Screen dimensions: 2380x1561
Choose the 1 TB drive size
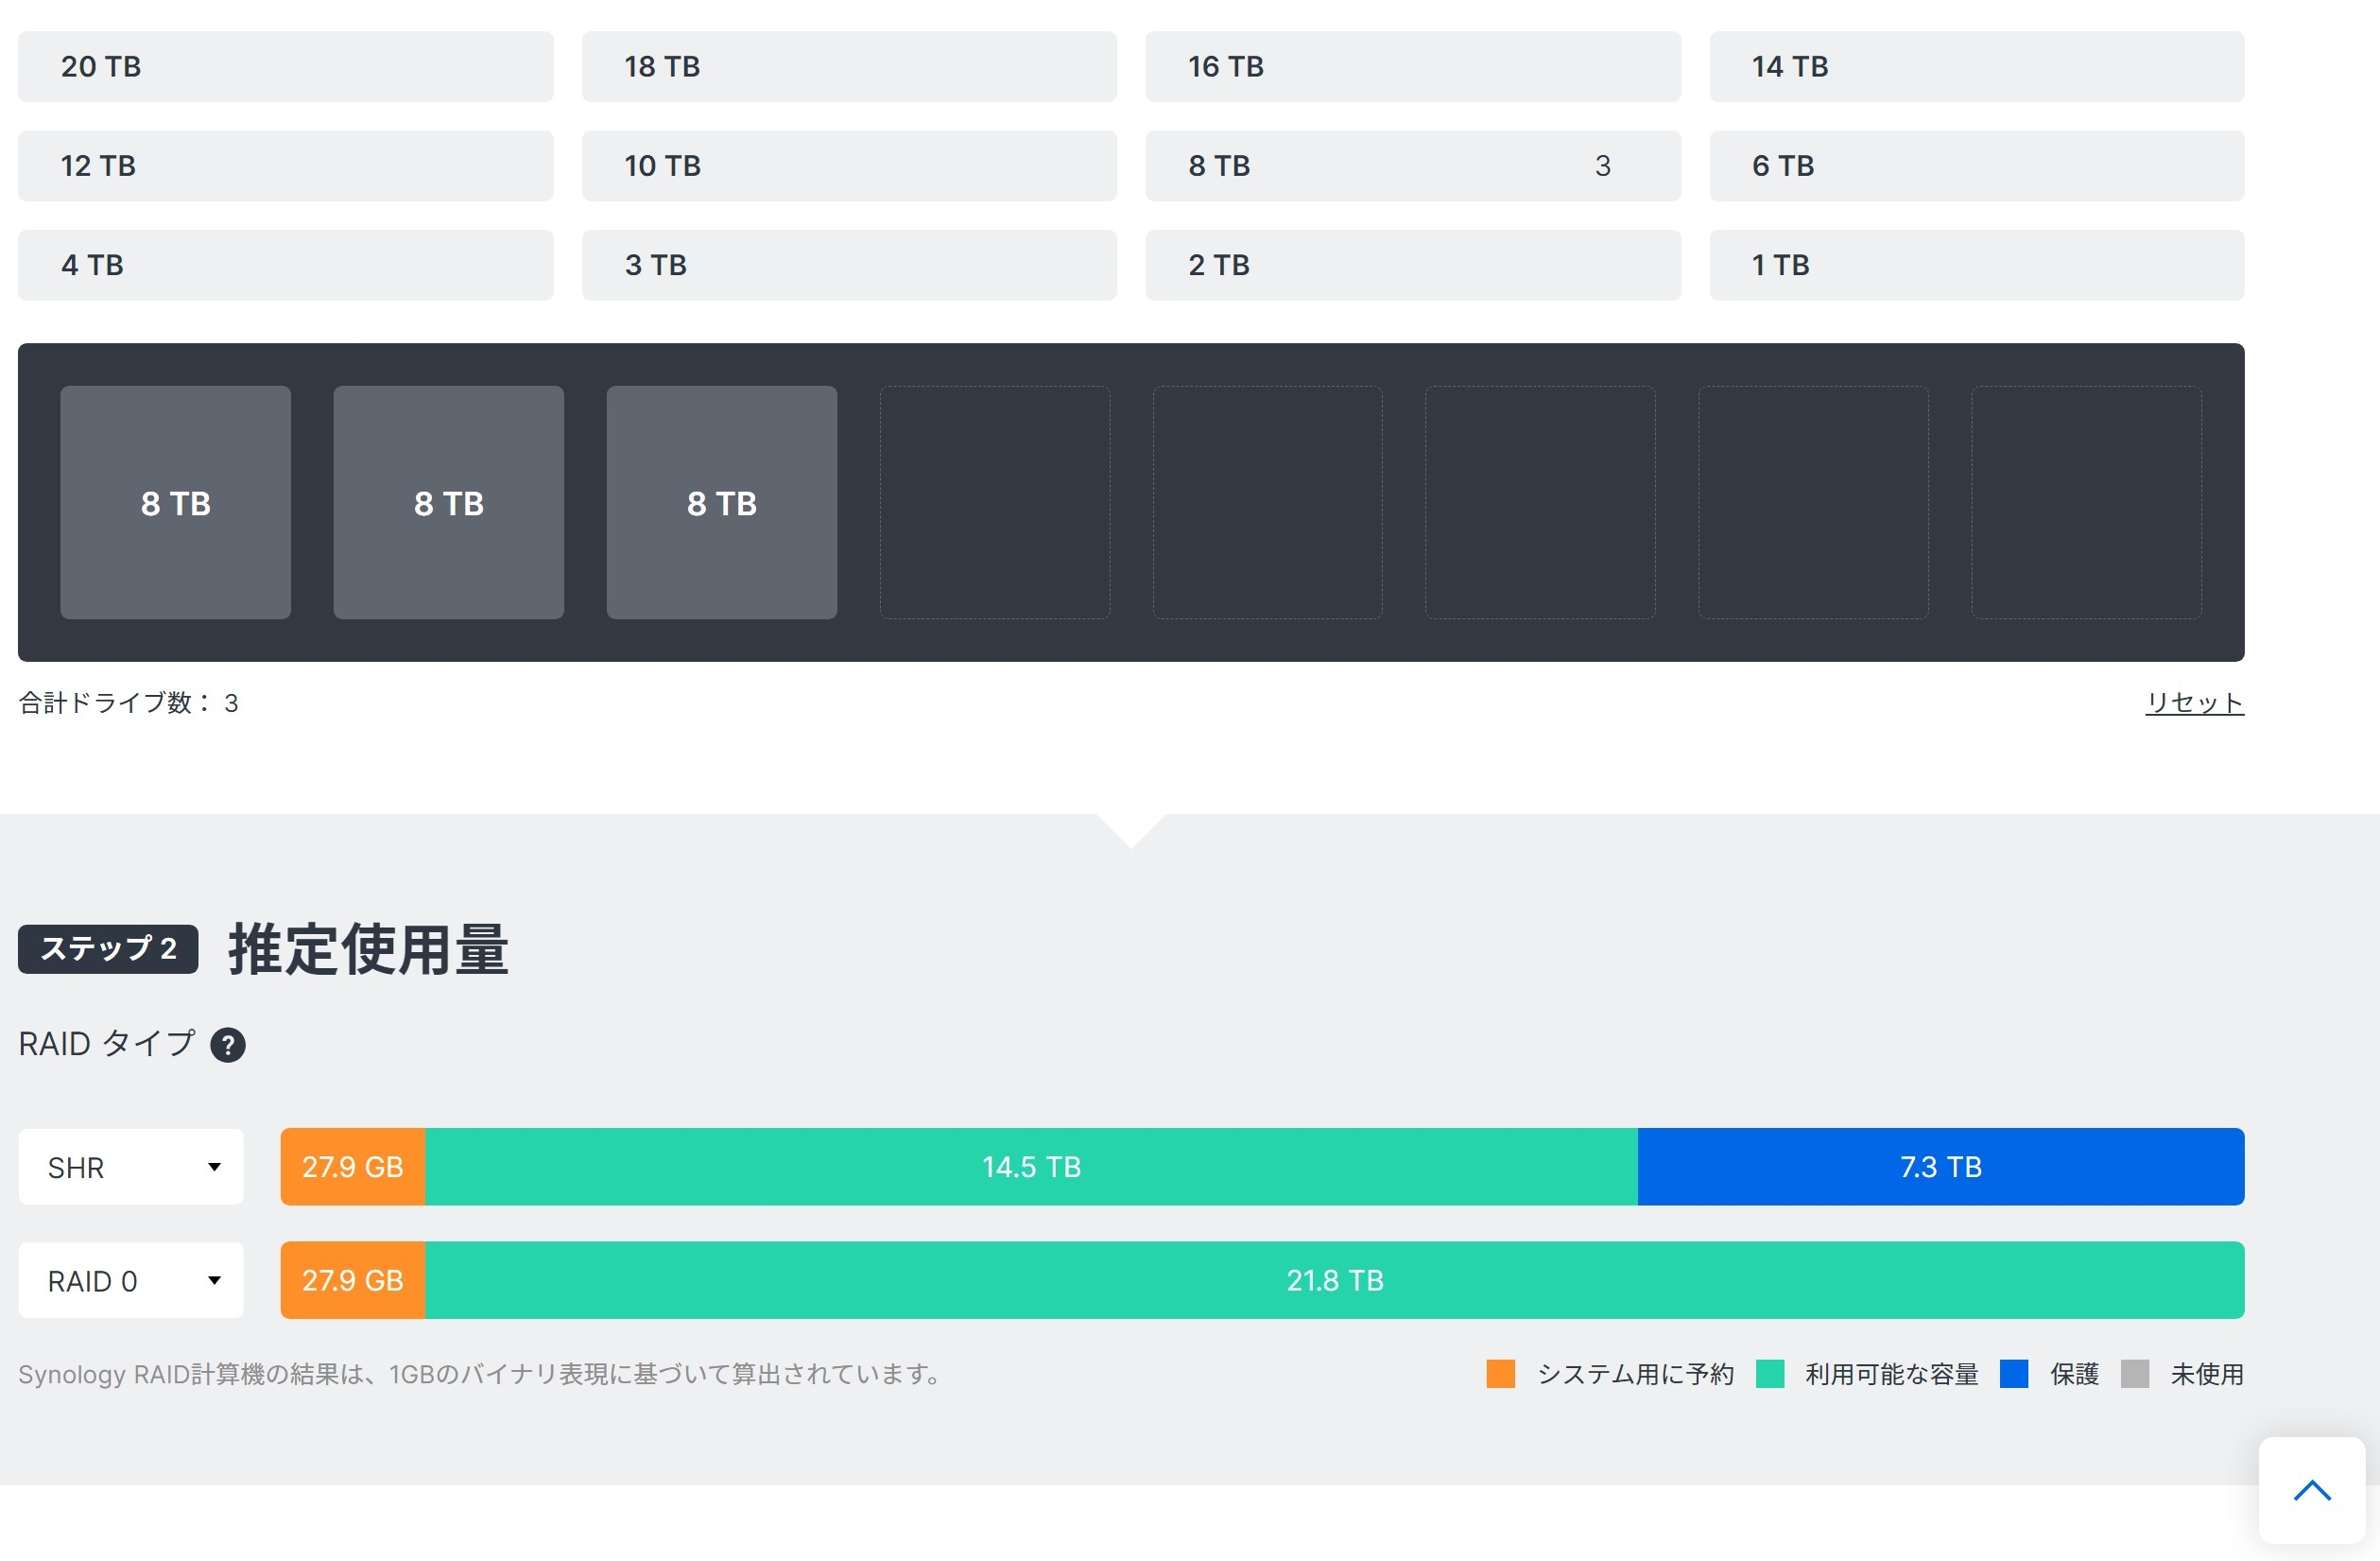[x=1976, y=265]
